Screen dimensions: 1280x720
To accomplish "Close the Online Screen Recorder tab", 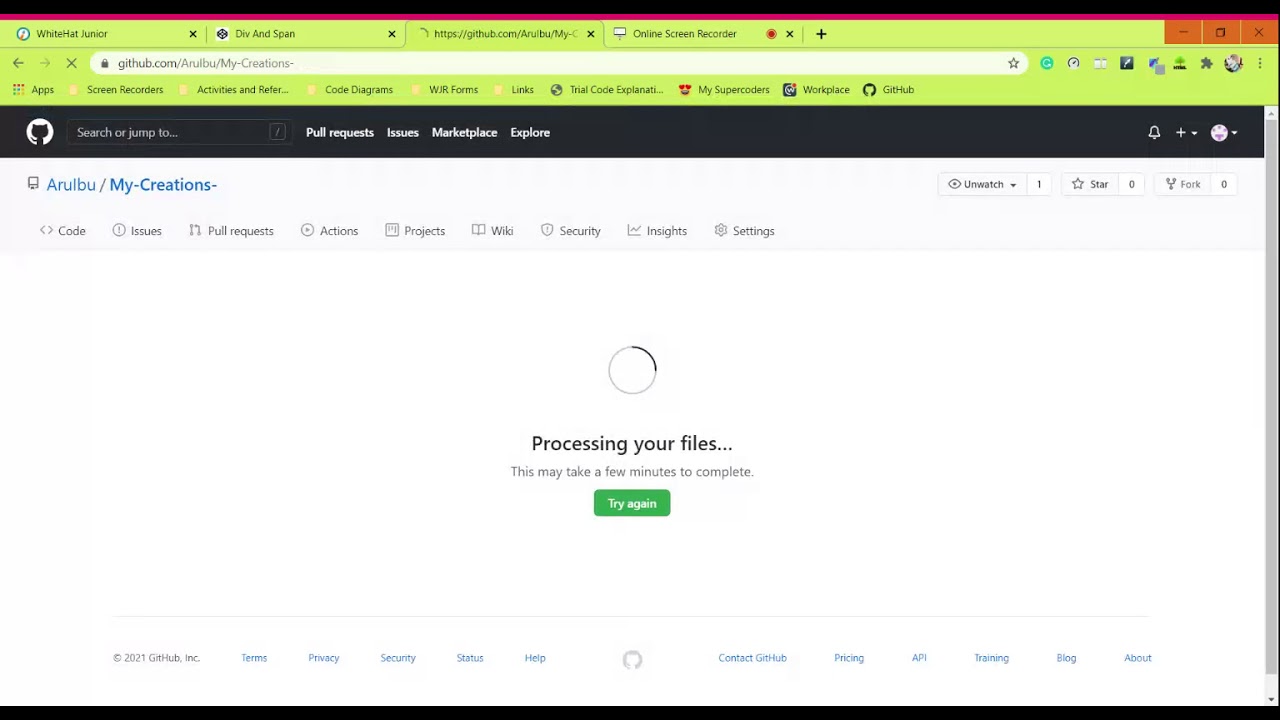I will pyautogui.click(x=789, y=33).
